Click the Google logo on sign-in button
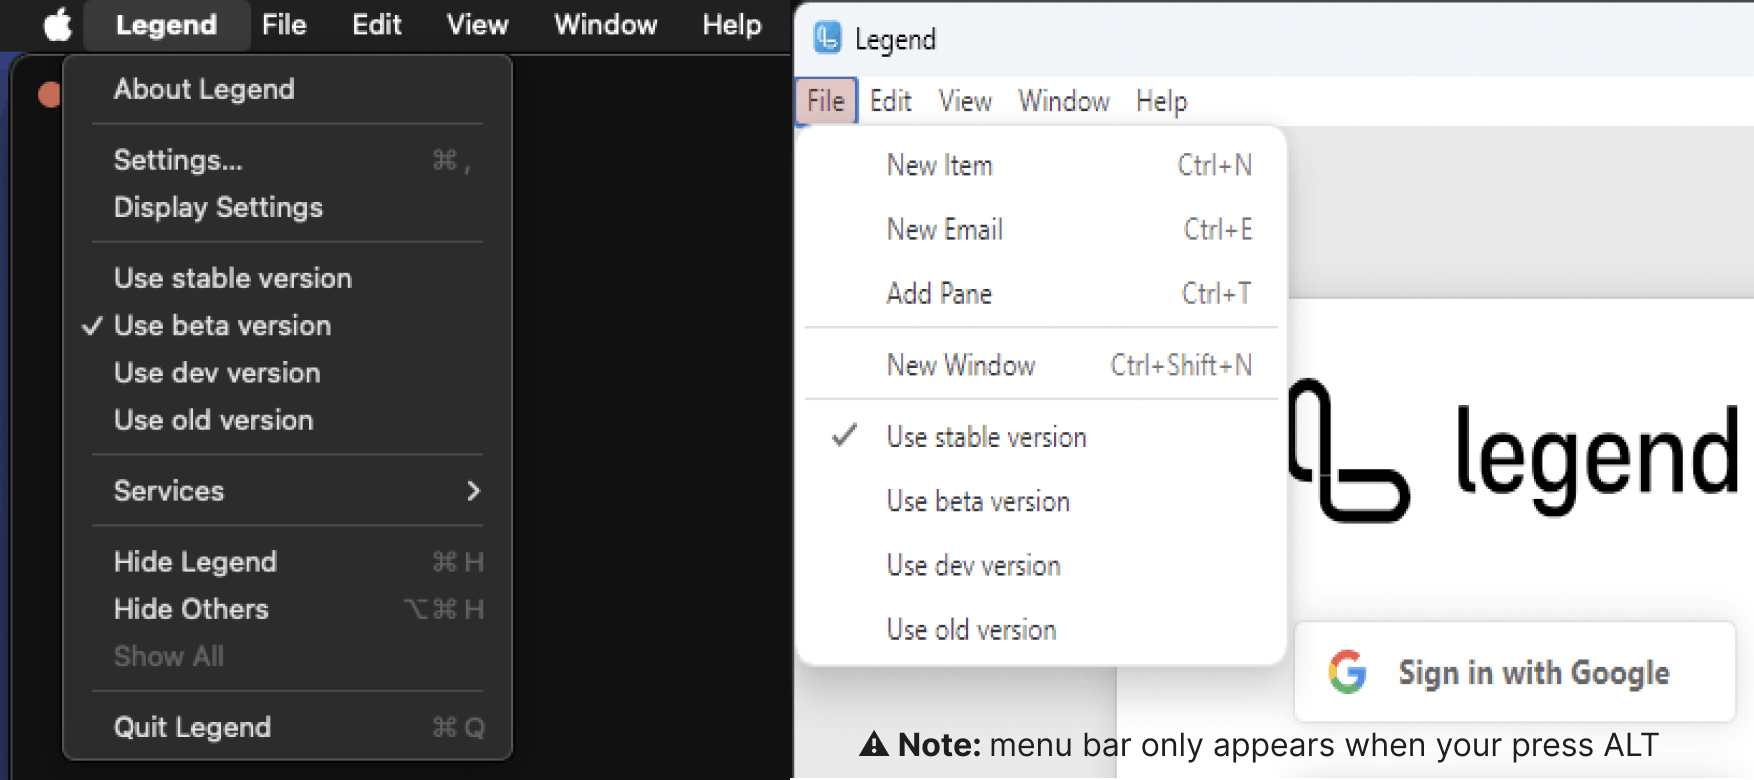 (1347, 672)
